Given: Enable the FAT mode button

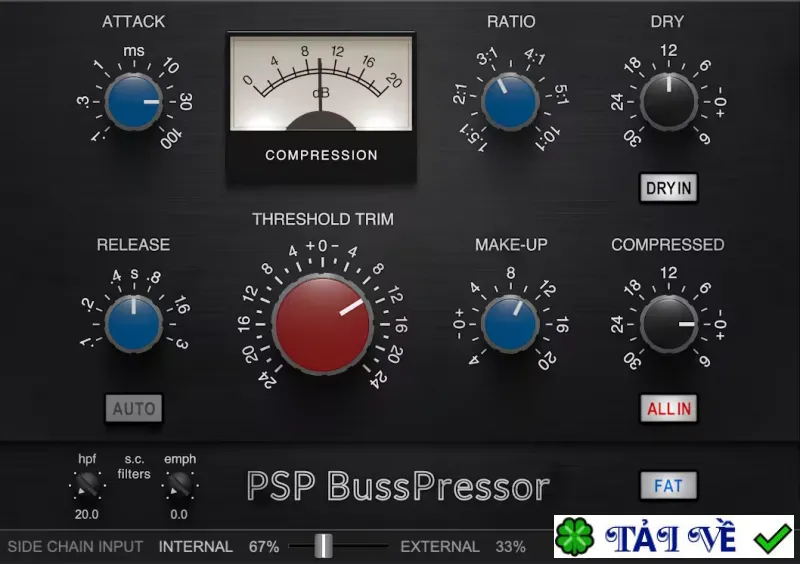Looking at the screenshot, I should pyautogui.click(x=668, y=486).
